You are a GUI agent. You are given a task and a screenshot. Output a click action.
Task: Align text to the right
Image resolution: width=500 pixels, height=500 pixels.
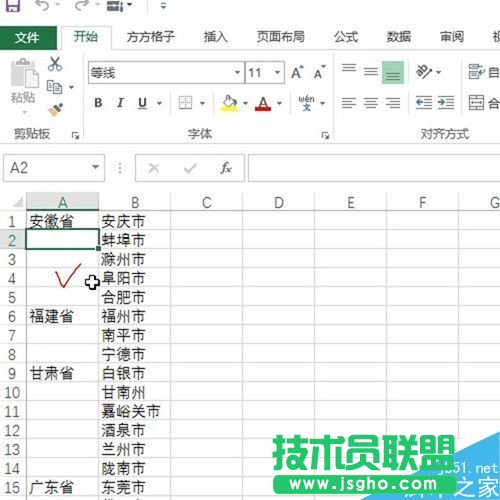click(x=393, y=103)
